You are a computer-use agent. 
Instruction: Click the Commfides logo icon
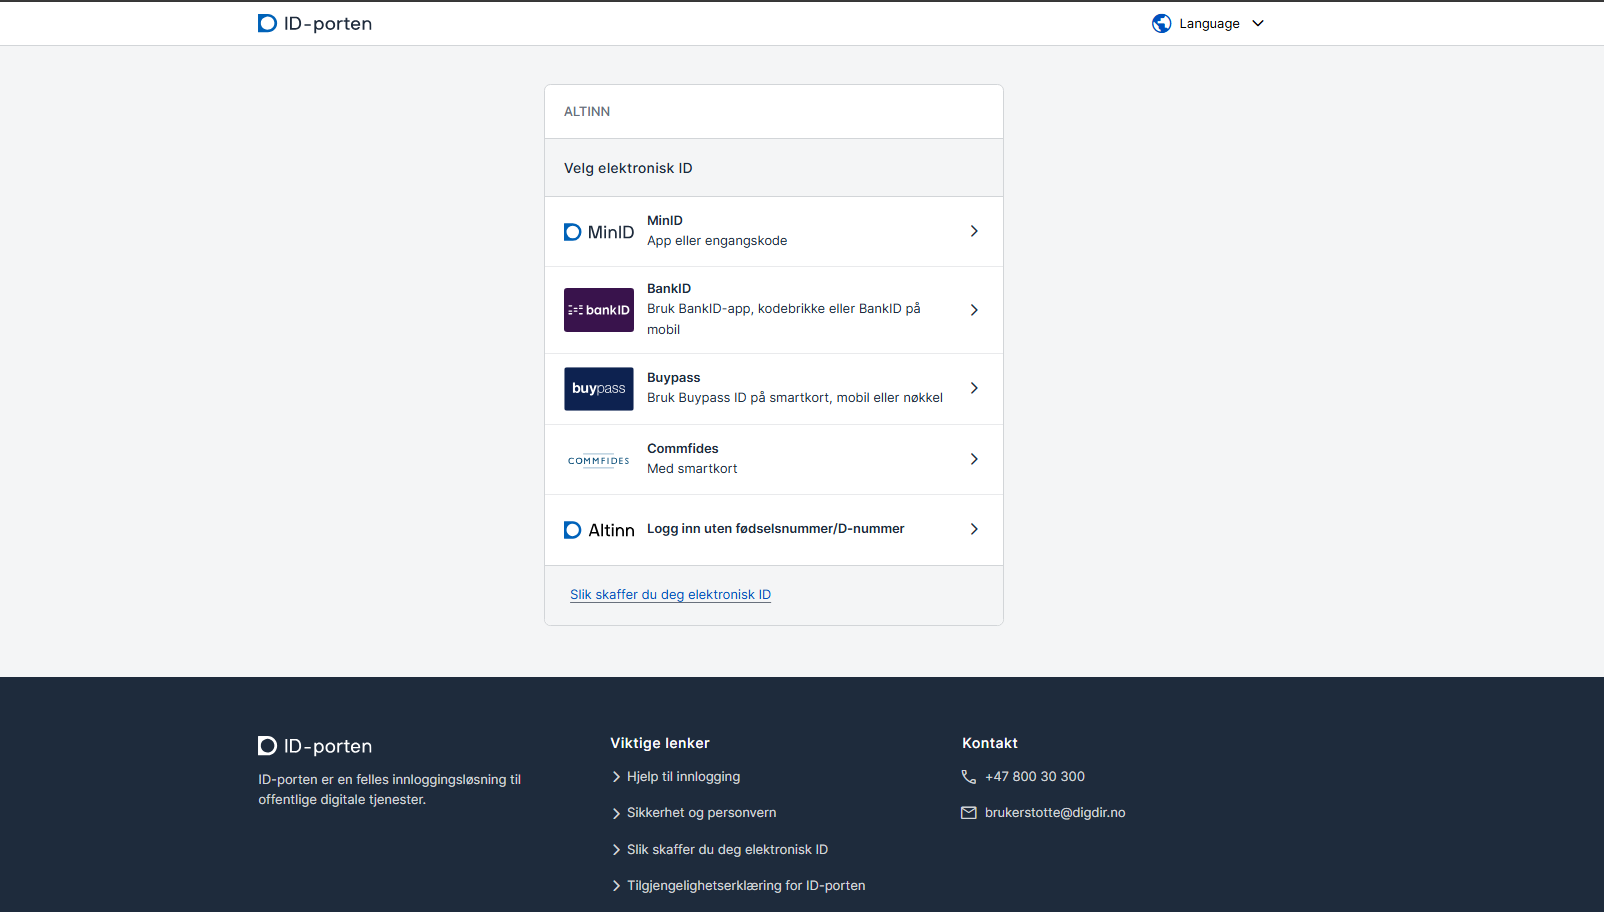pyautogui.click(x=598, y=459)
